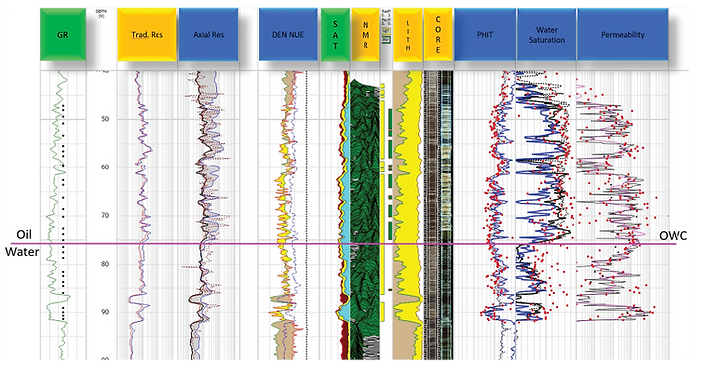Select the GR track header
706x374 pixels.
[x=63, y=35]
